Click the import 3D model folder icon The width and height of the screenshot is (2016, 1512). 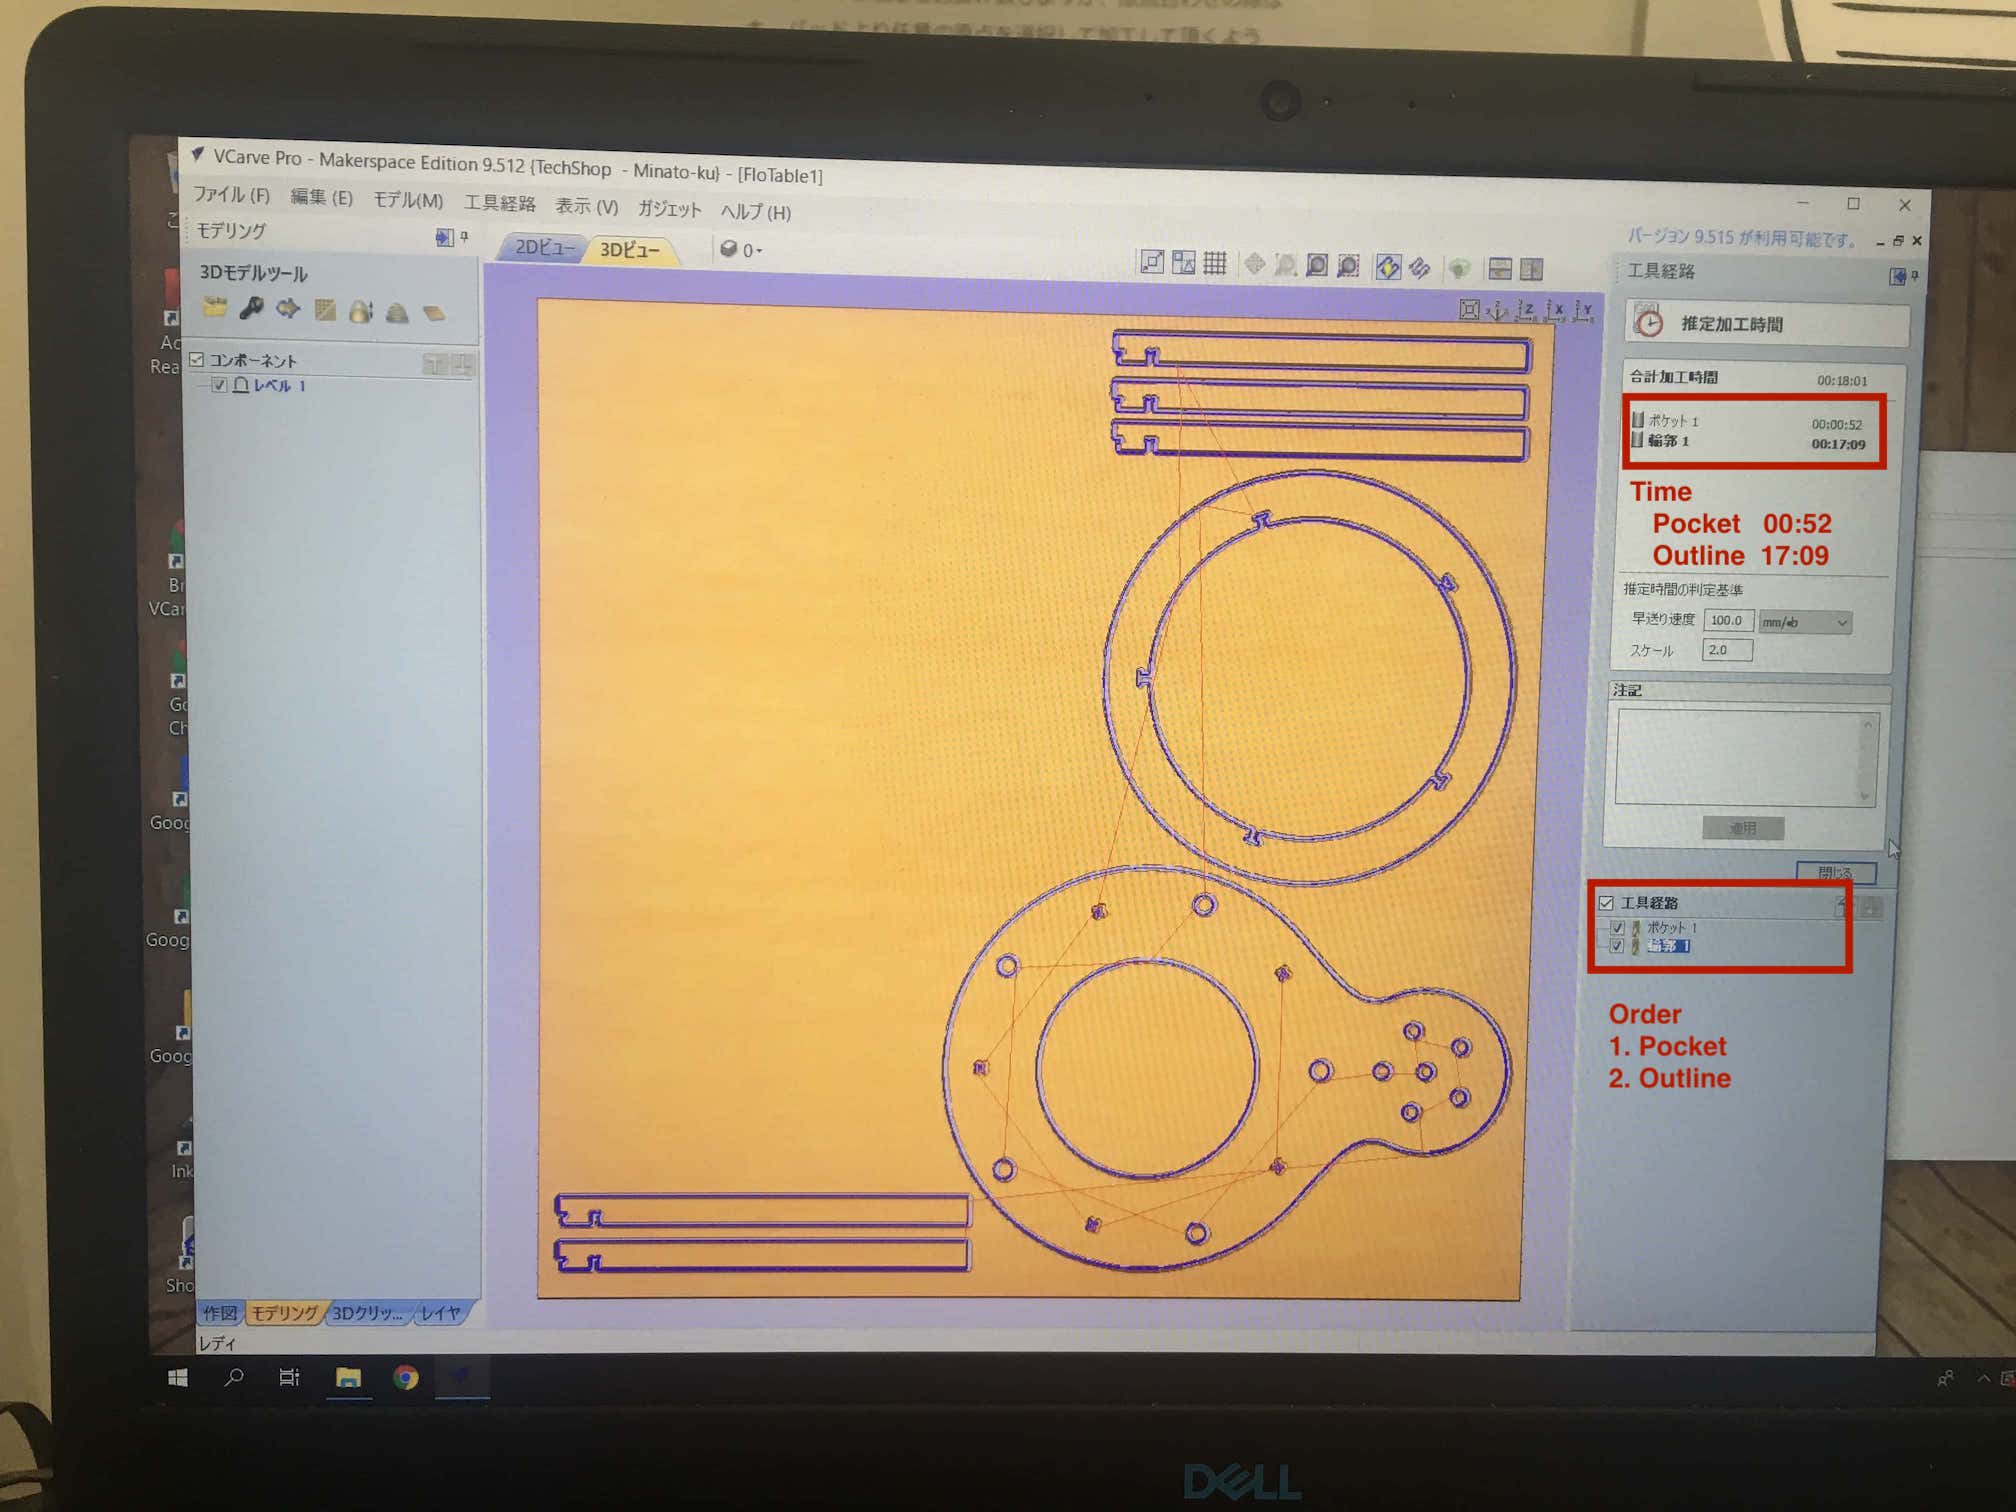click(x=214, y=308)
